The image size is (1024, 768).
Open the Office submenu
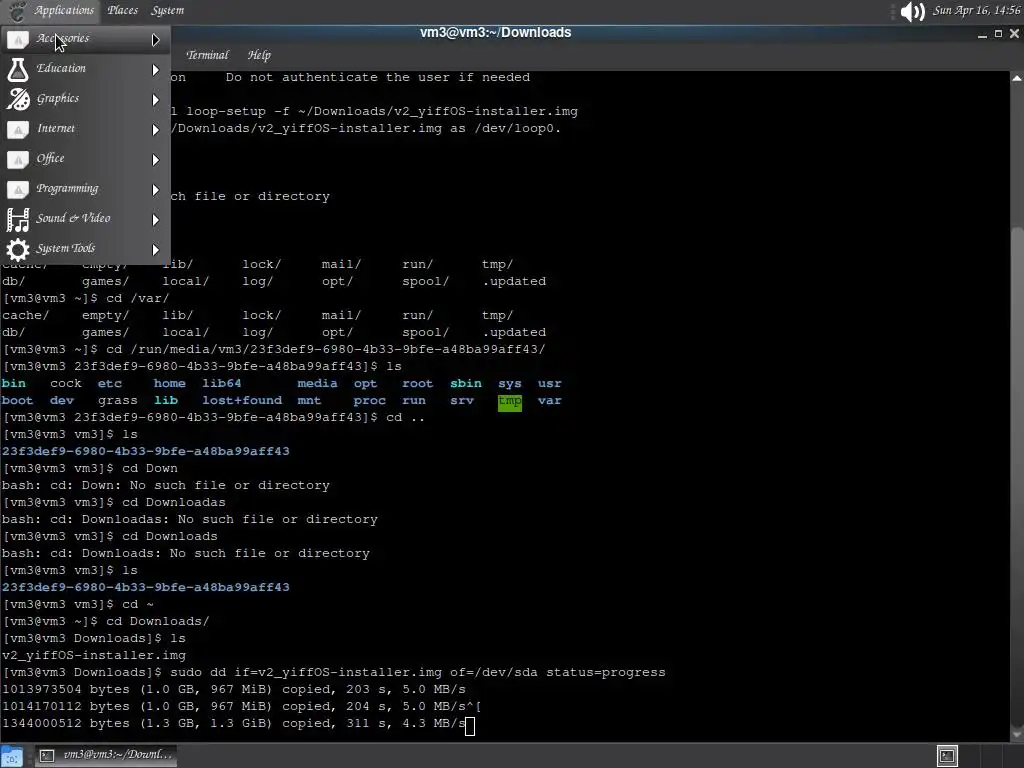coord(85,159)
